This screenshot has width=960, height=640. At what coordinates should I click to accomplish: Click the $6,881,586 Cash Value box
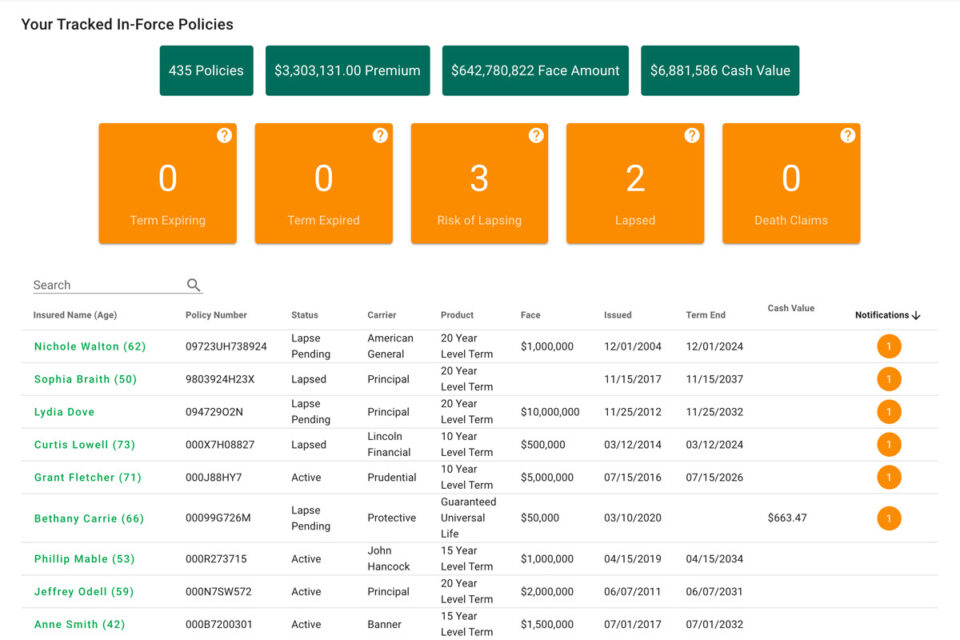[720, 71]
